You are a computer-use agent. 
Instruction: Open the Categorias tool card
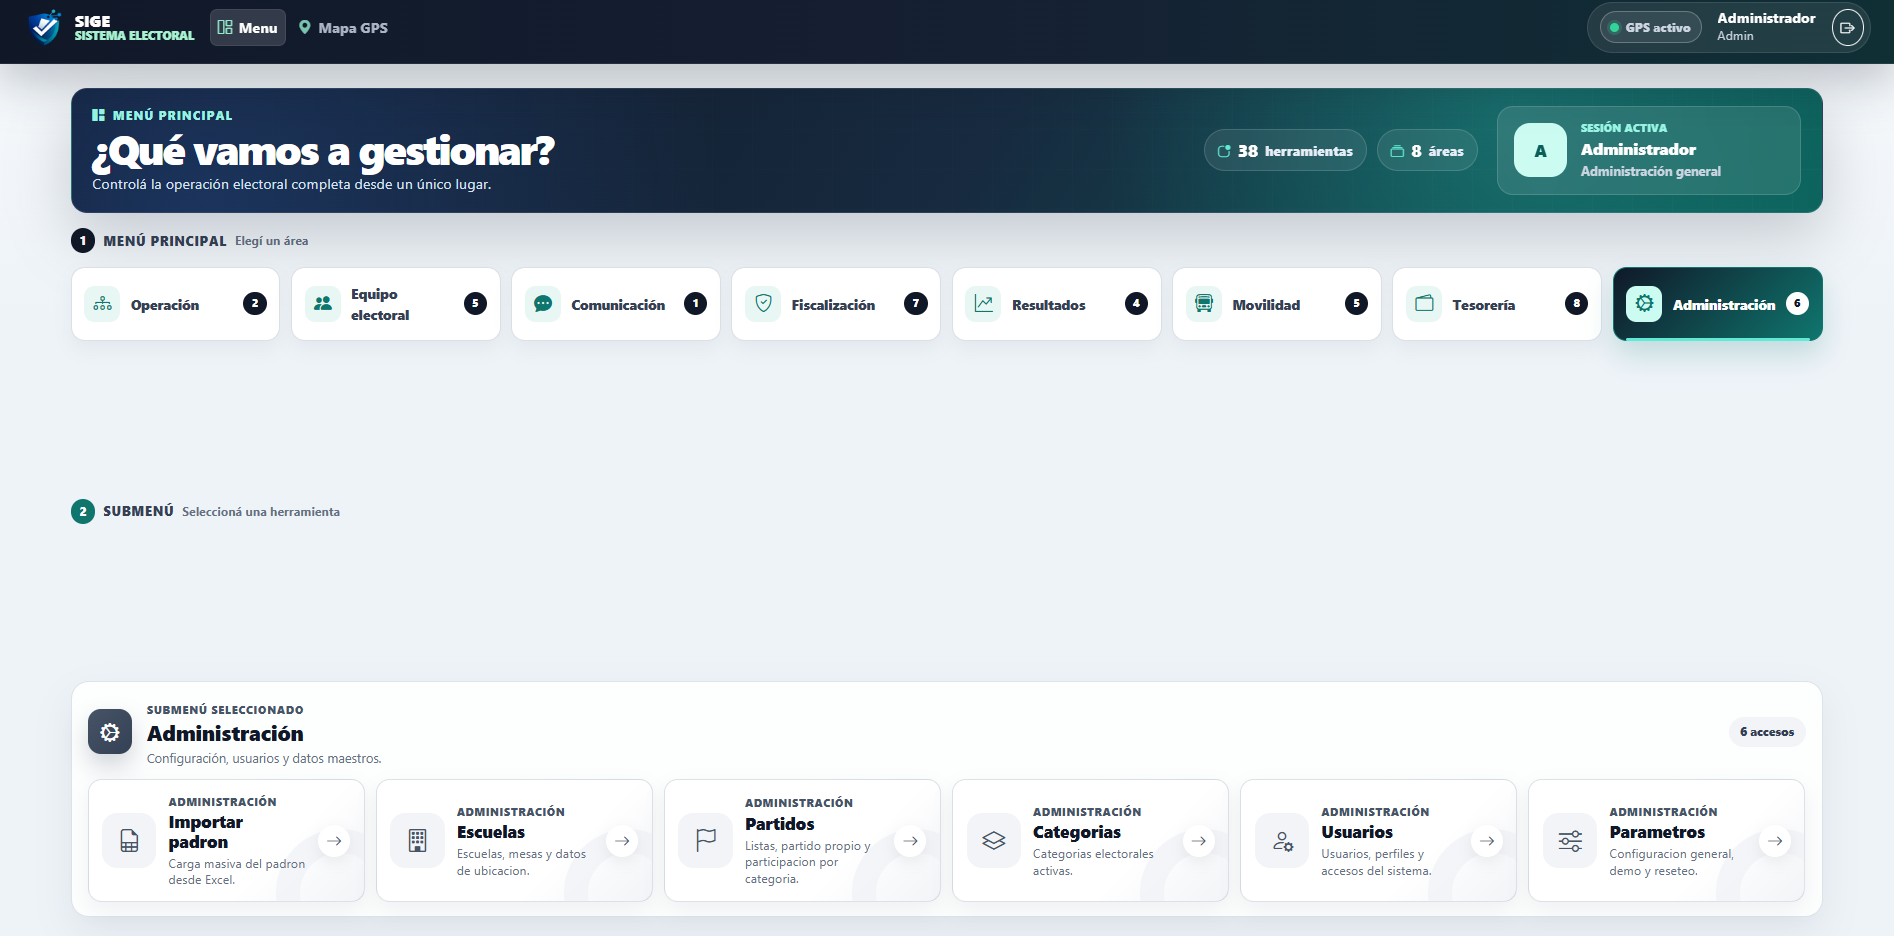point(1090,841)
